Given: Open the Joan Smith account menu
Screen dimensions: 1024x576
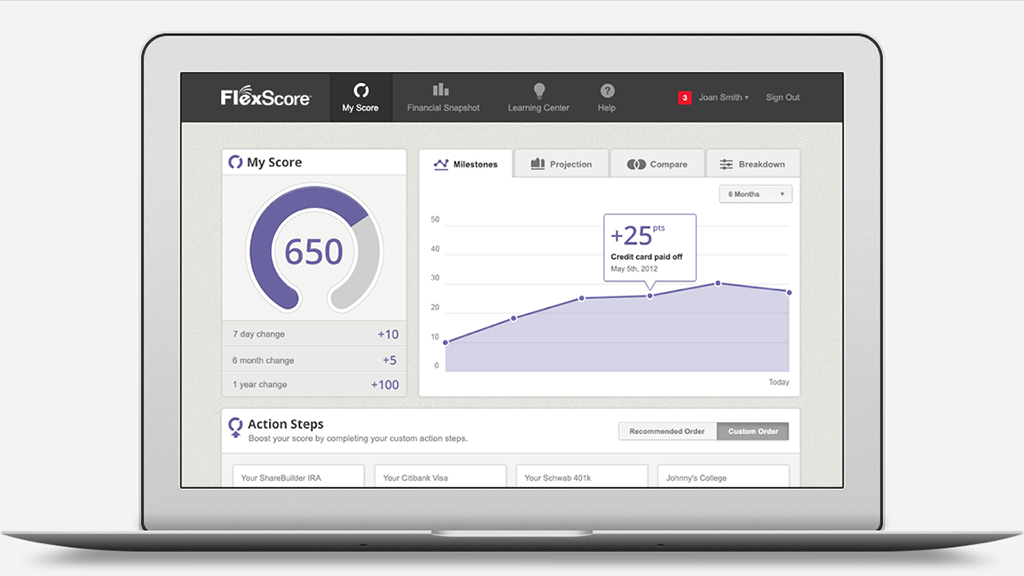Looking at the screenshot, I should tap(723, 98).
